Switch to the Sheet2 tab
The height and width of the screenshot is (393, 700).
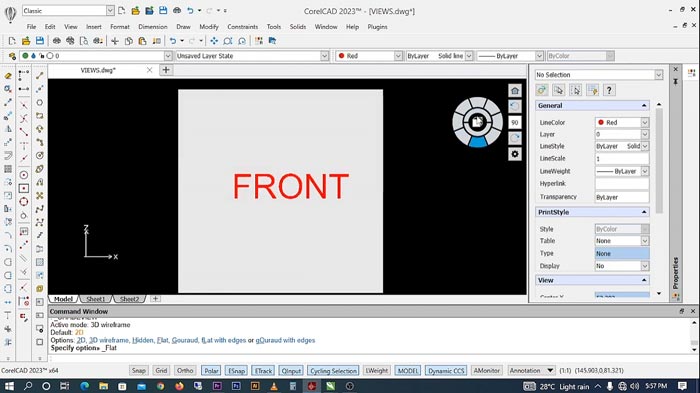point(129,299)
